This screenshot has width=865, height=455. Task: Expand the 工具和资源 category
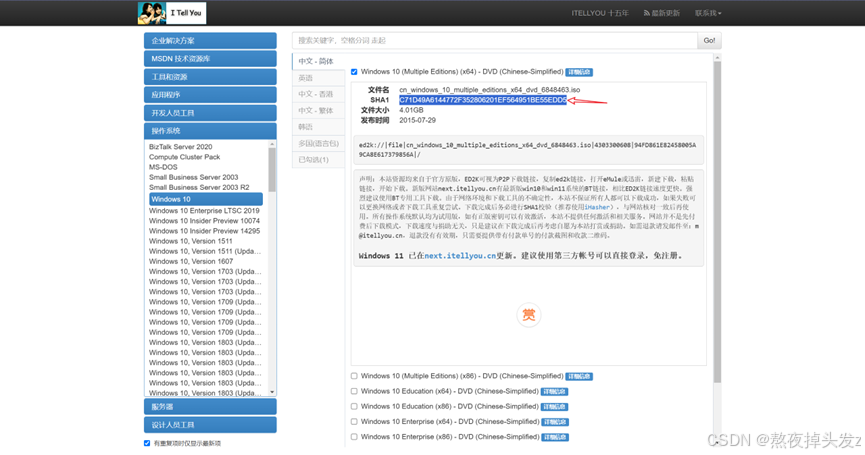210,77
